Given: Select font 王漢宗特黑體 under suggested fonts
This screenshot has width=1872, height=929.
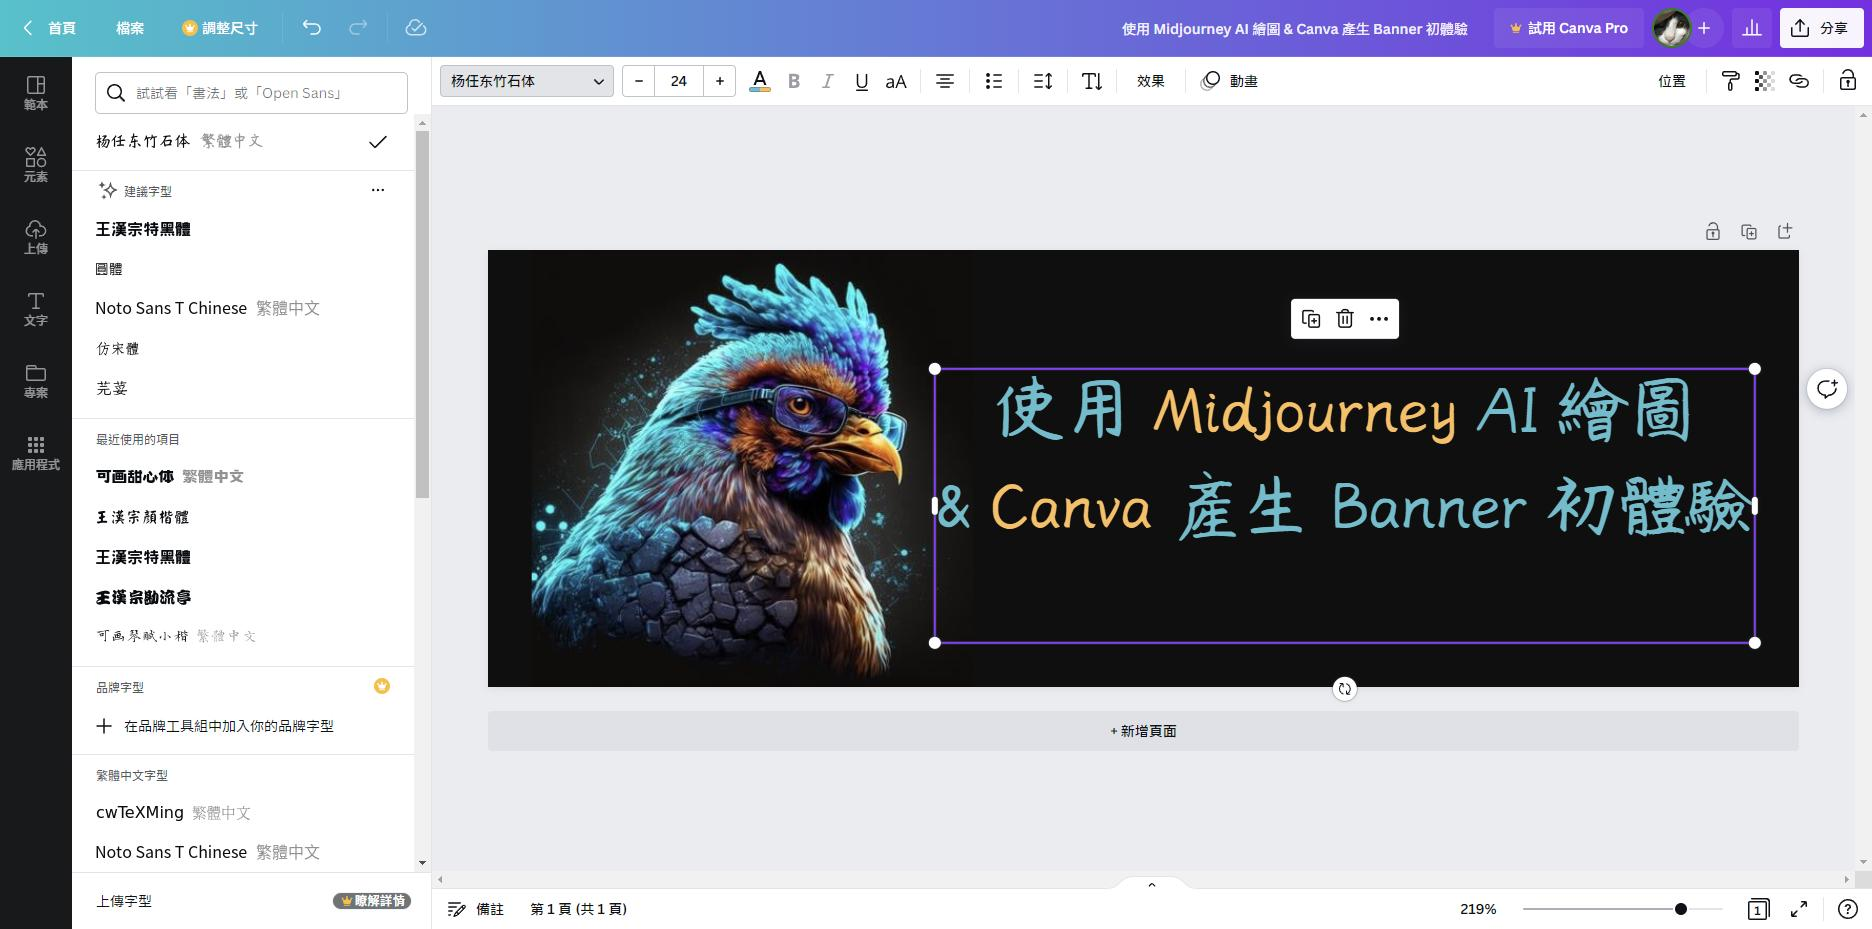Looking at the screenshot, I should pyautogui.click(x=143, y=229).
